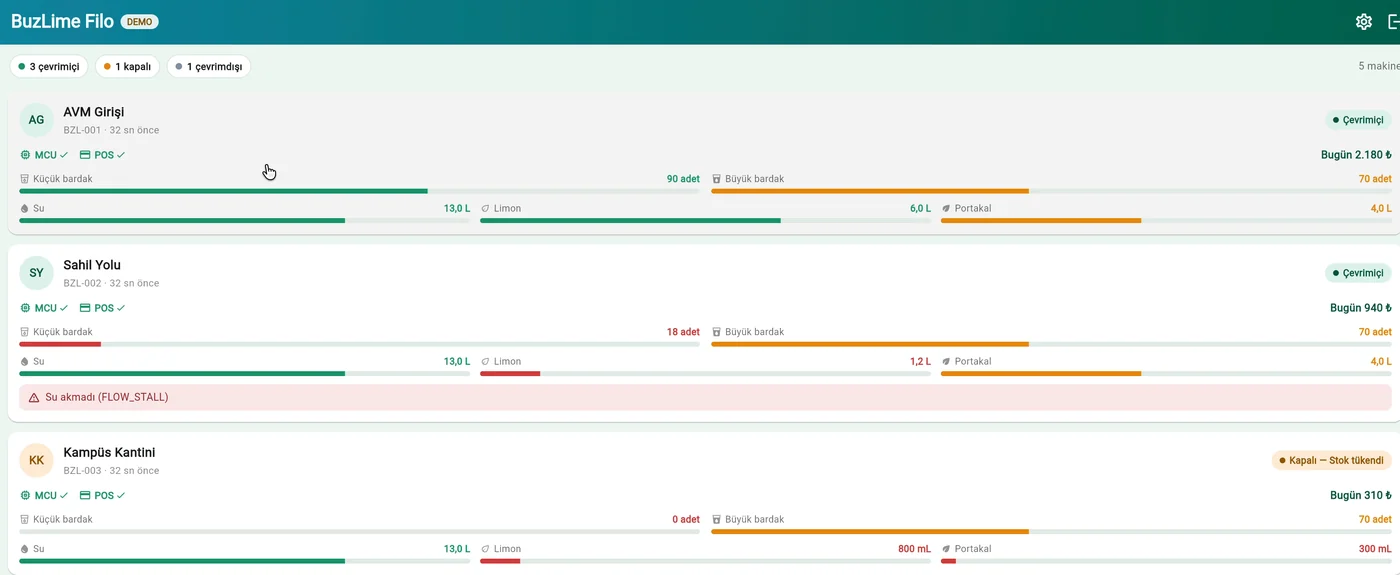The image size is (1400, 575).
Task: Click Büyük bardak cup icon on AVM Girişi
Action: pyautogui.click(x=717, y=179)
